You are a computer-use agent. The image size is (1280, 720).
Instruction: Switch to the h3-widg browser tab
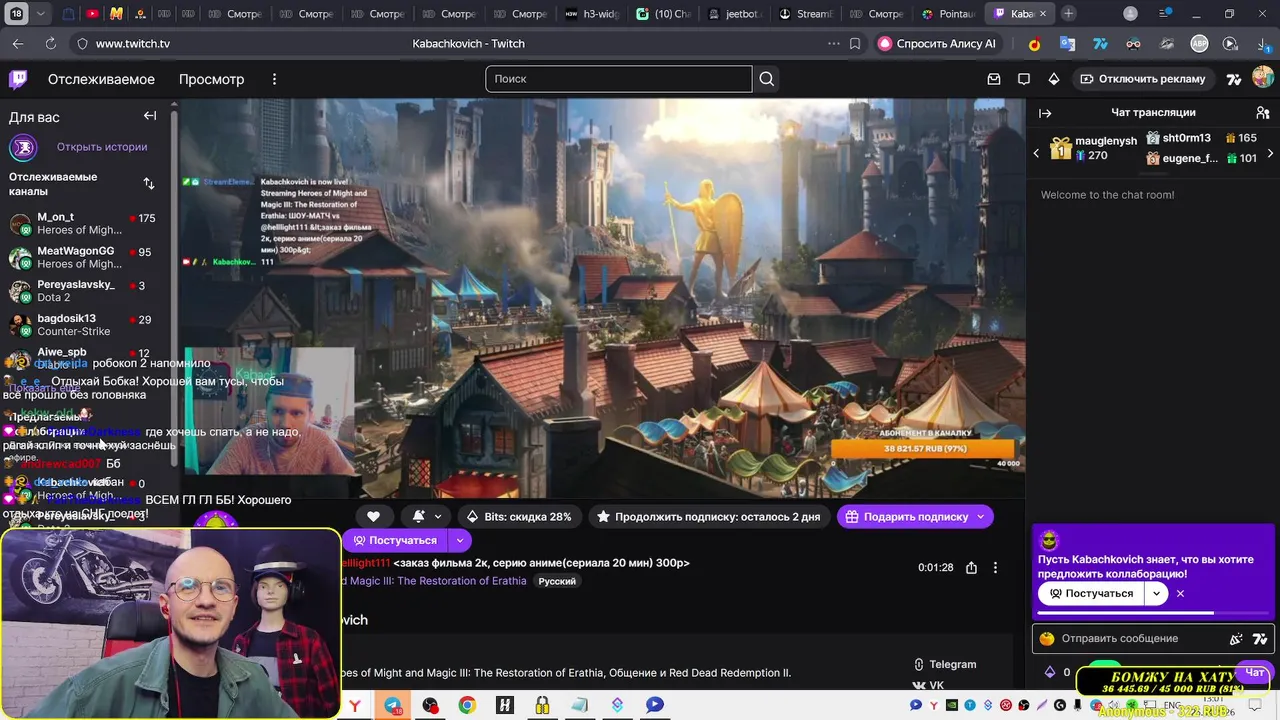pos(592,14)
